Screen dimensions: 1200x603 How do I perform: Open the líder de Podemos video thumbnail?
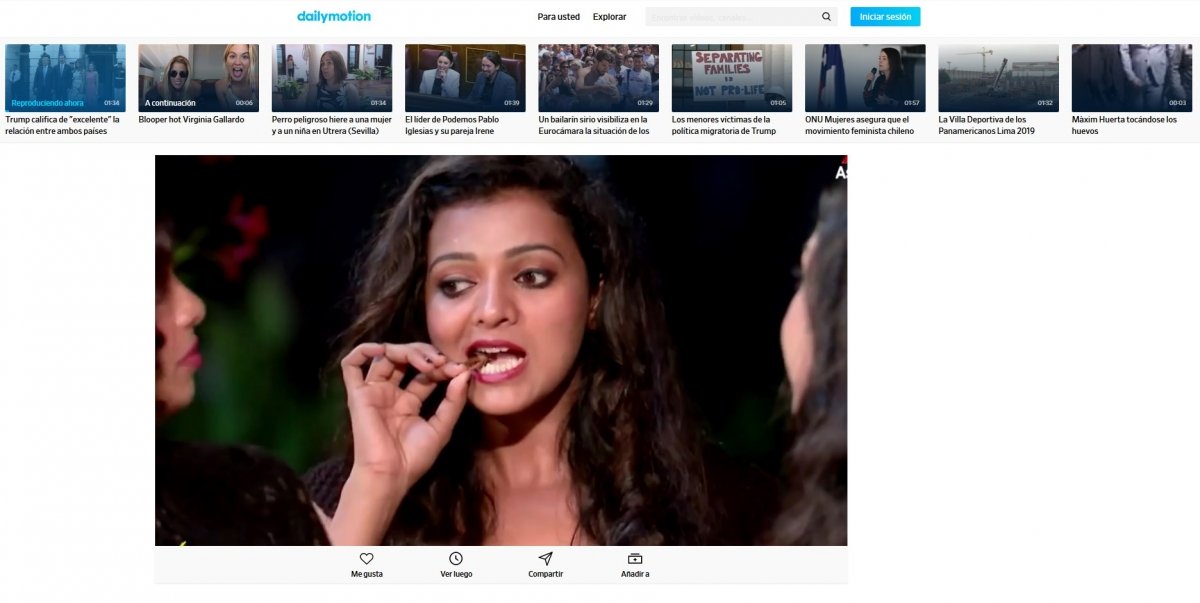pos(465,77)
